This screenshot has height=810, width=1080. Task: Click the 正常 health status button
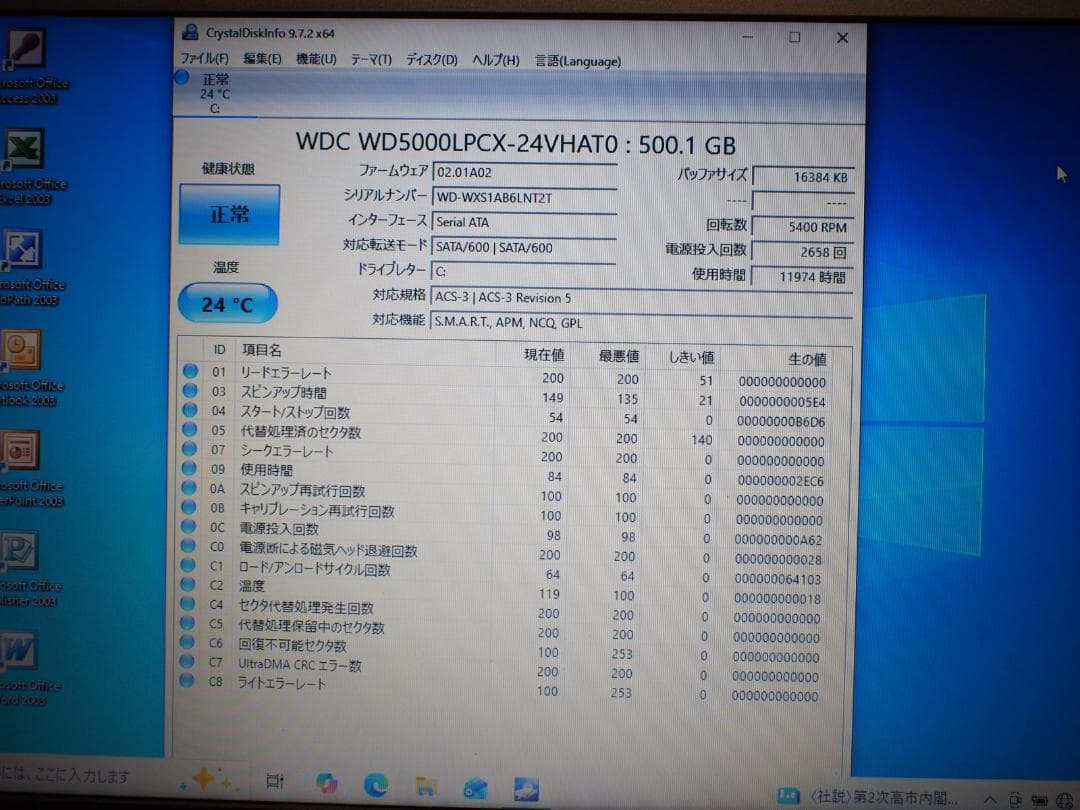tap(229, 214)
